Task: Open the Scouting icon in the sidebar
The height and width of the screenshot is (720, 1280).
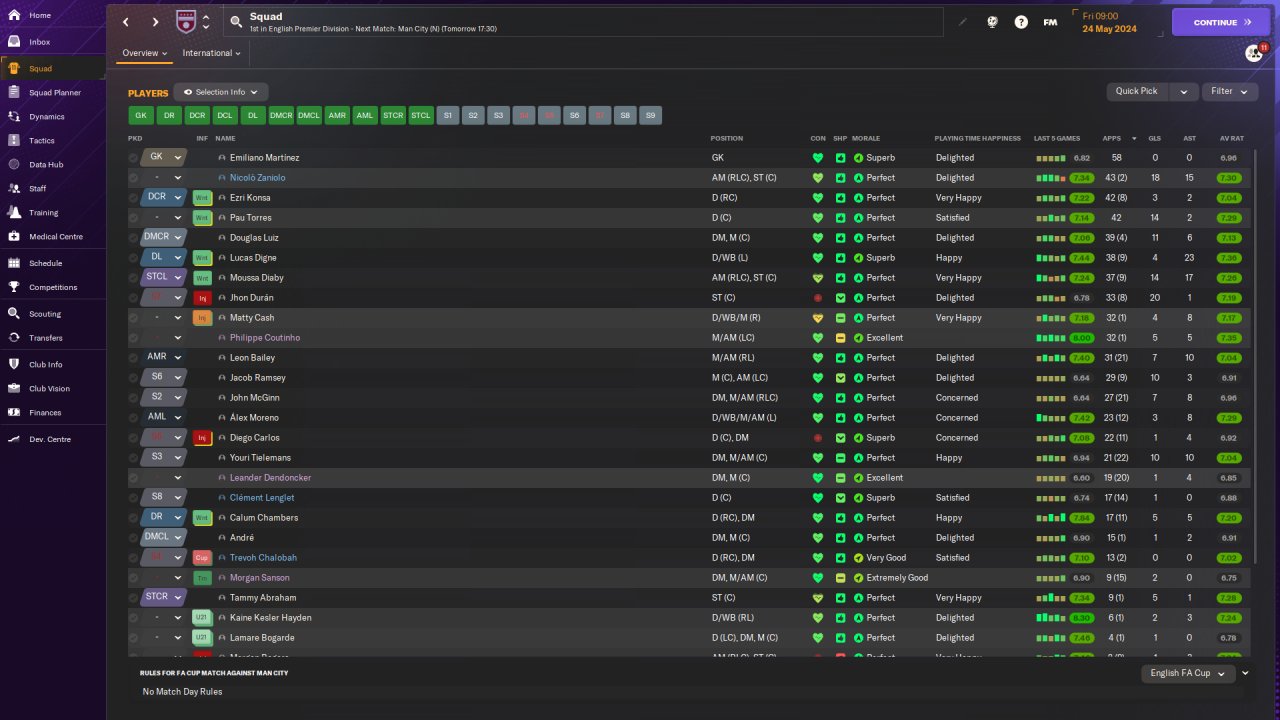Action: click(14, 314)
